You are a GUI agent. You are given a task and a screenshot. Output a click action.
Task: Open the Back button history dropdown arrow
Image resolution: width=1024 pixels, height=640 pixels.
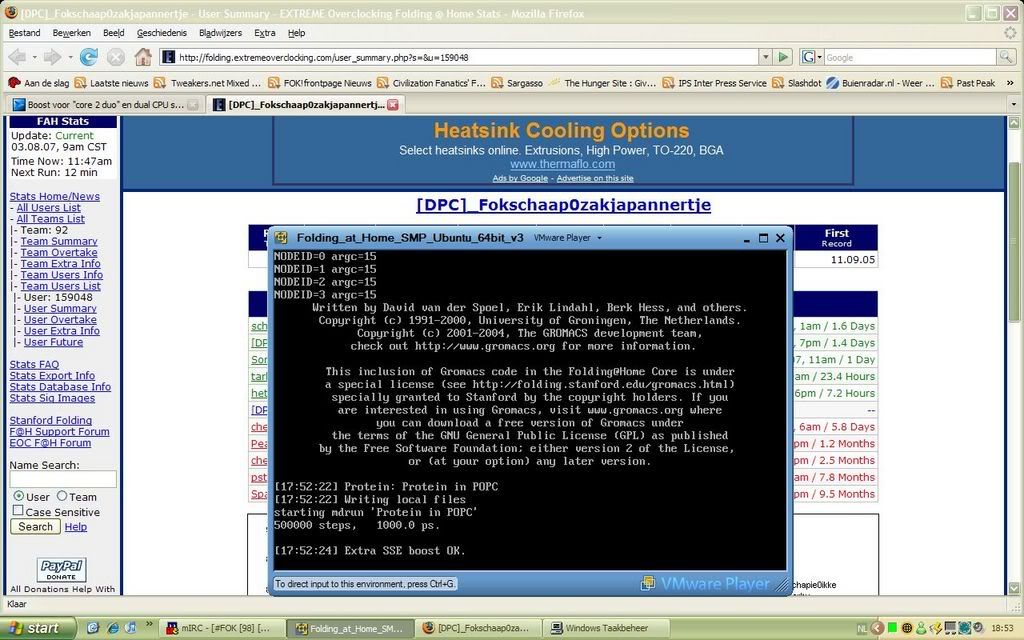tap(34, 57)
